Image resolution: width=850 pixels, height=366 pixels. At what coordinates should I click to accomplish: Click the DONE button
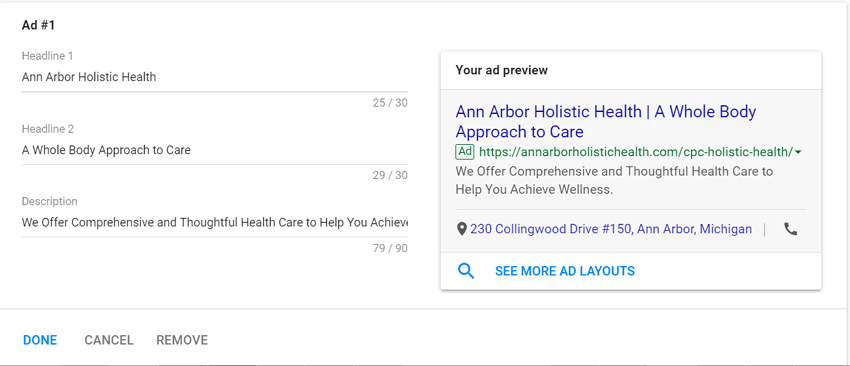(x=40, y=340)
